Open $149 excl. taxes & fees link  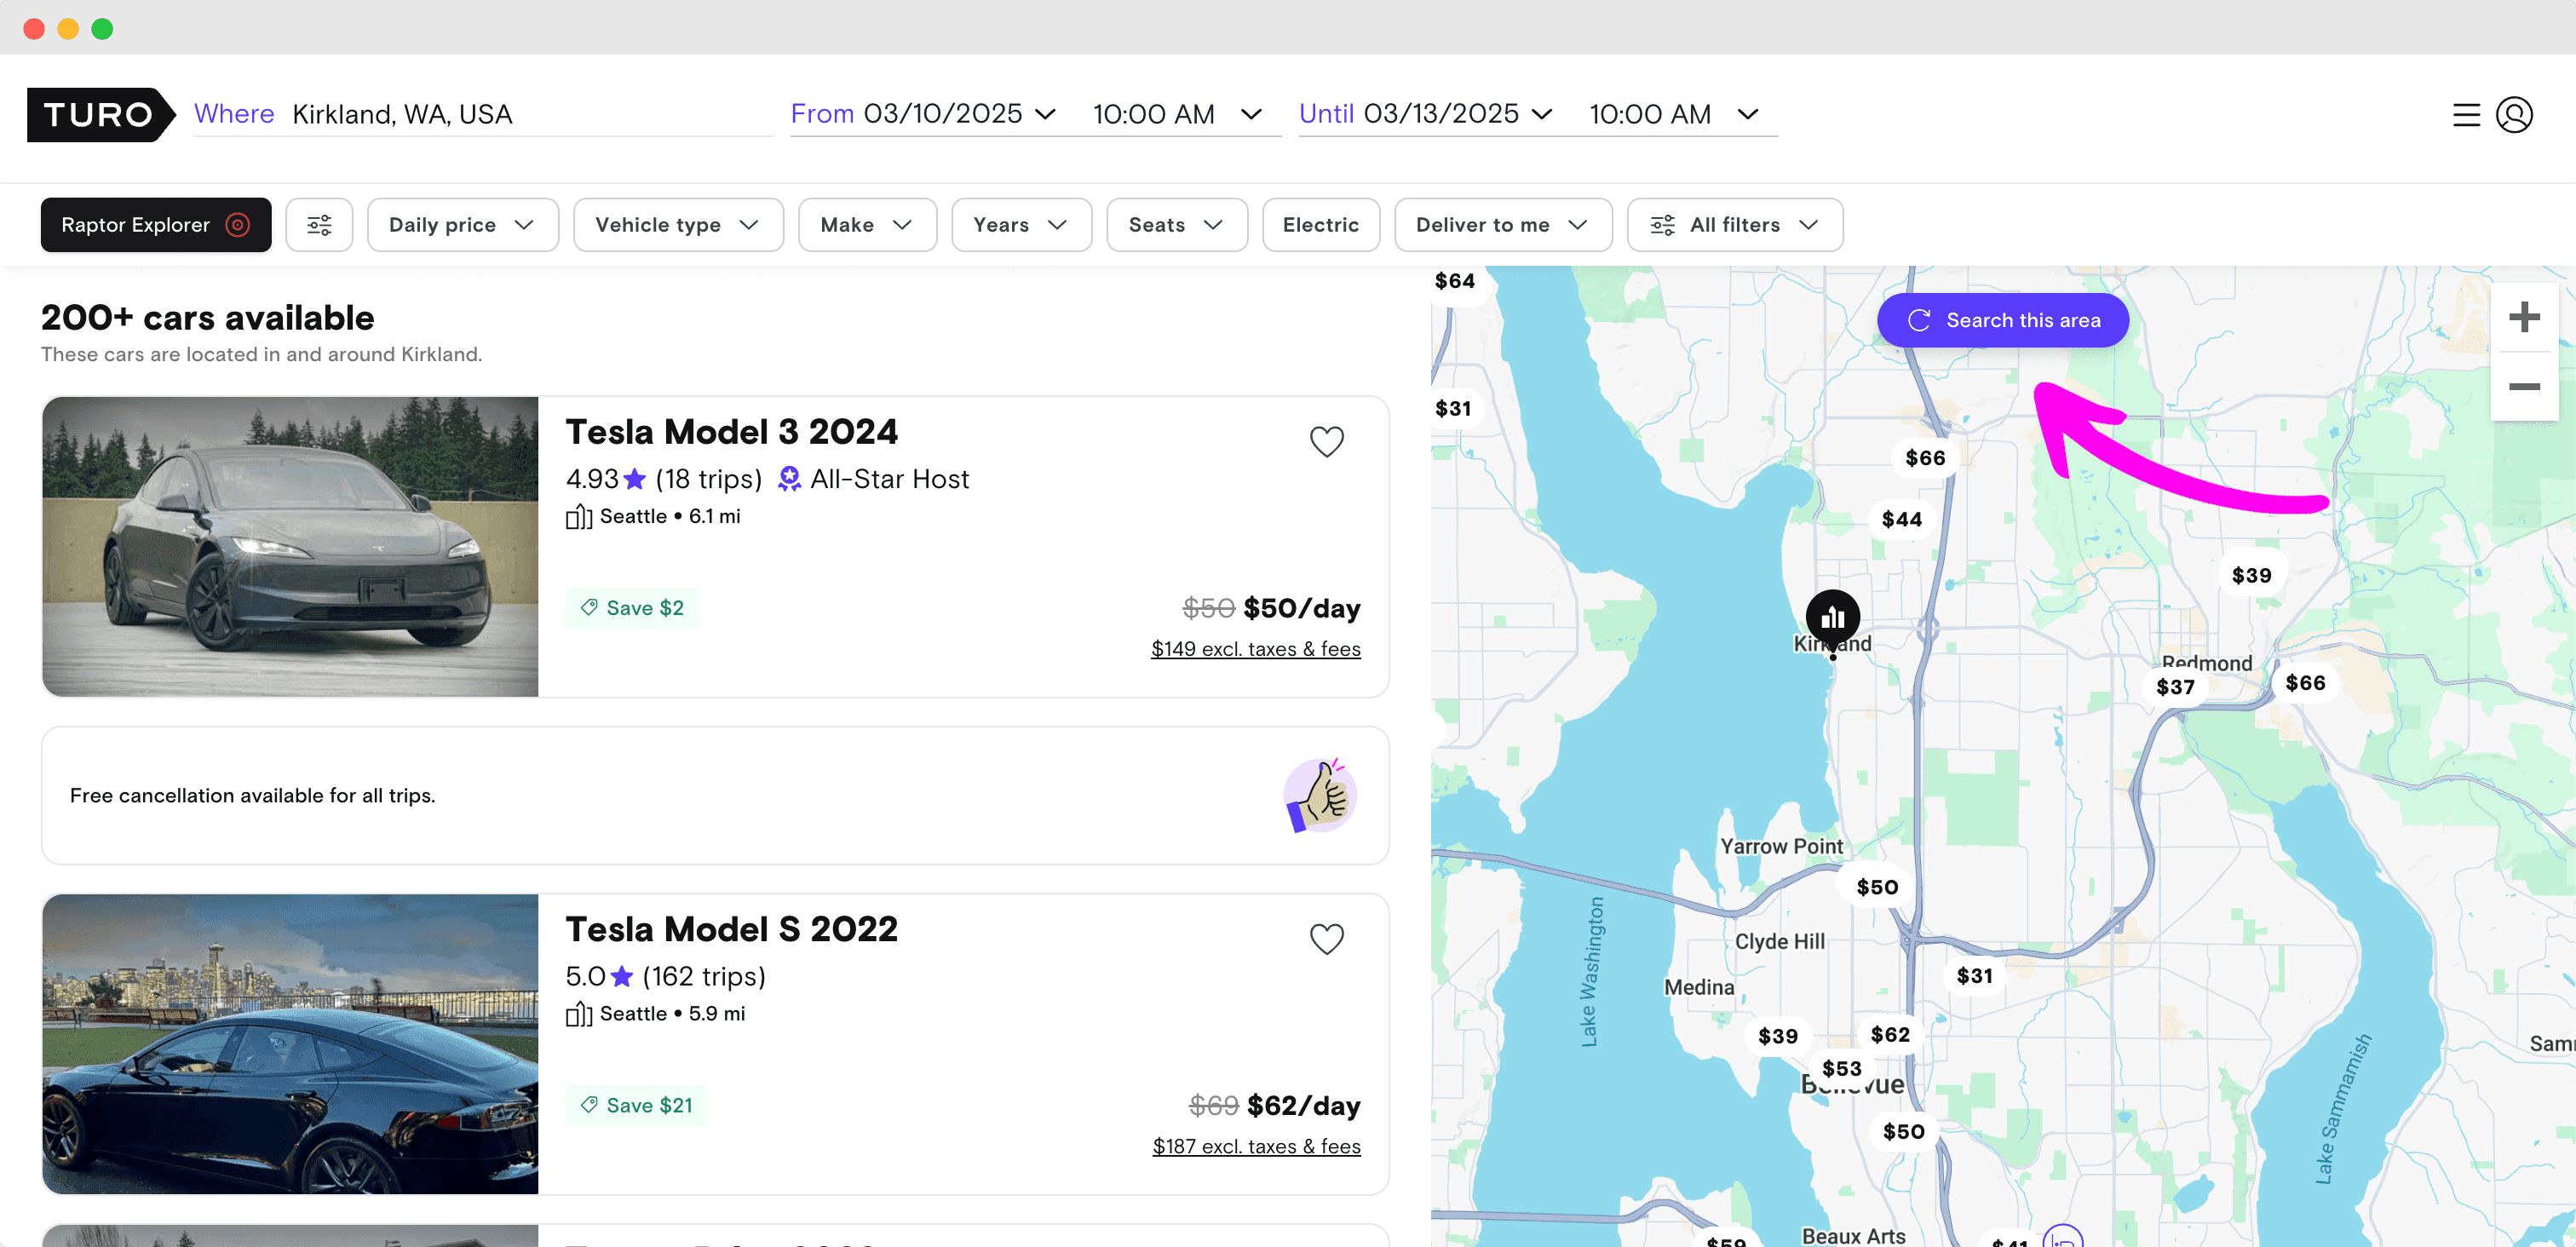[1255, 649]
